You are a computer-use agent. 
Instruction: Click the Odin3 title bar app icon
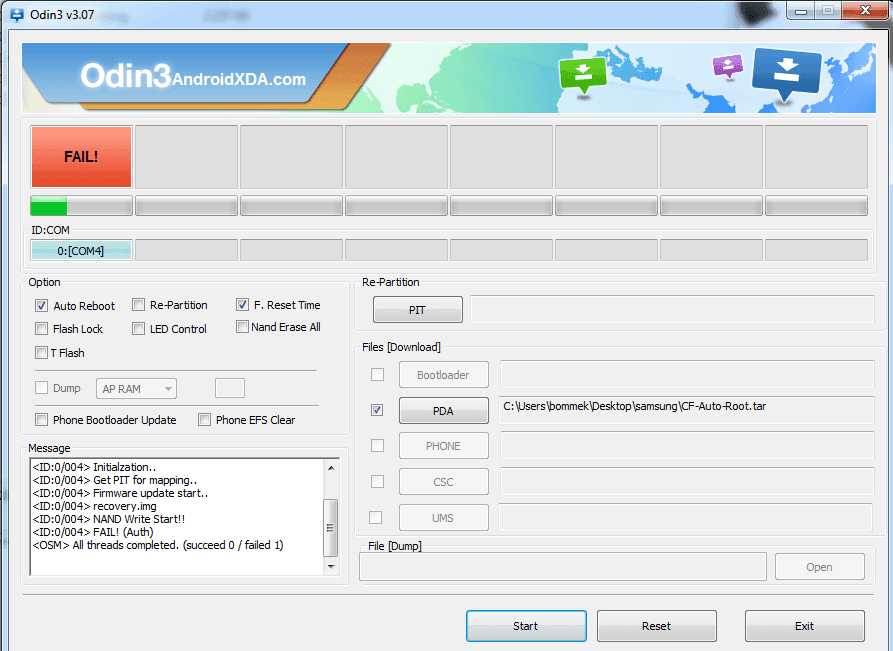17,14
